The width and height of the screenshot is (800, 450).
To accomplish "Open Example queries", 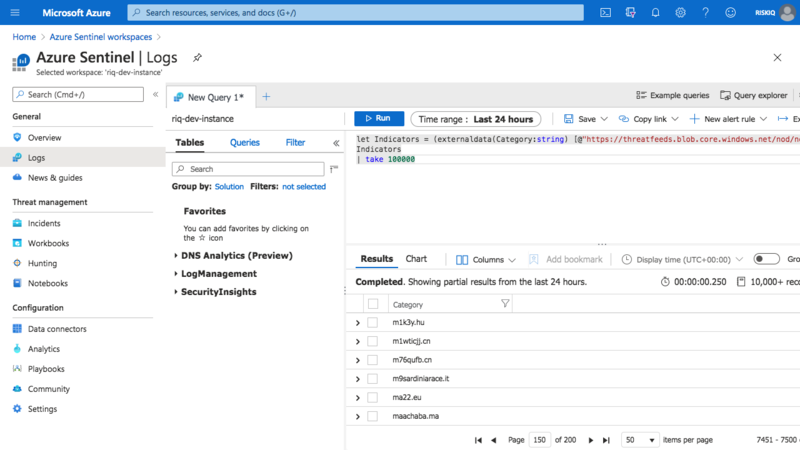I will [x=672, y=95].
